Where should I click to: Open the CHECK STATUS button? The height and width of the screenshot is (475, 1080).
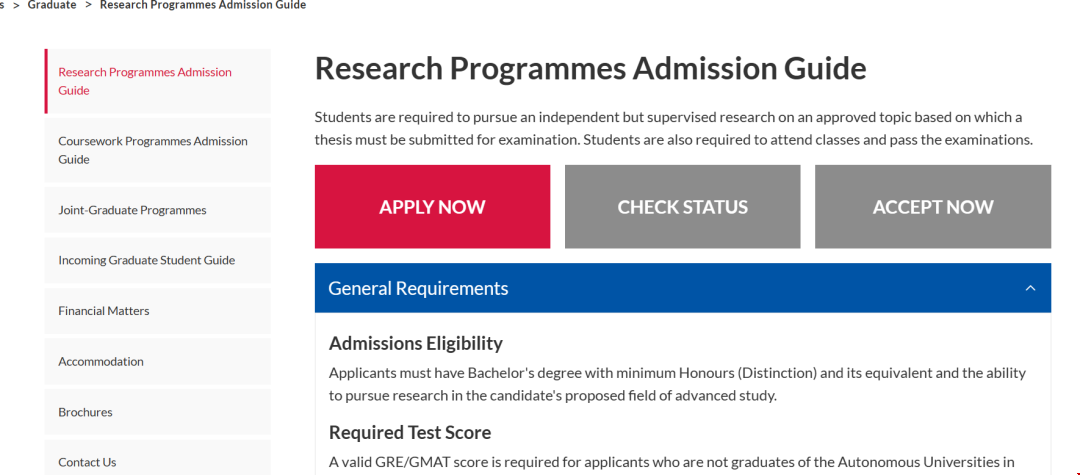click(682, 207)
